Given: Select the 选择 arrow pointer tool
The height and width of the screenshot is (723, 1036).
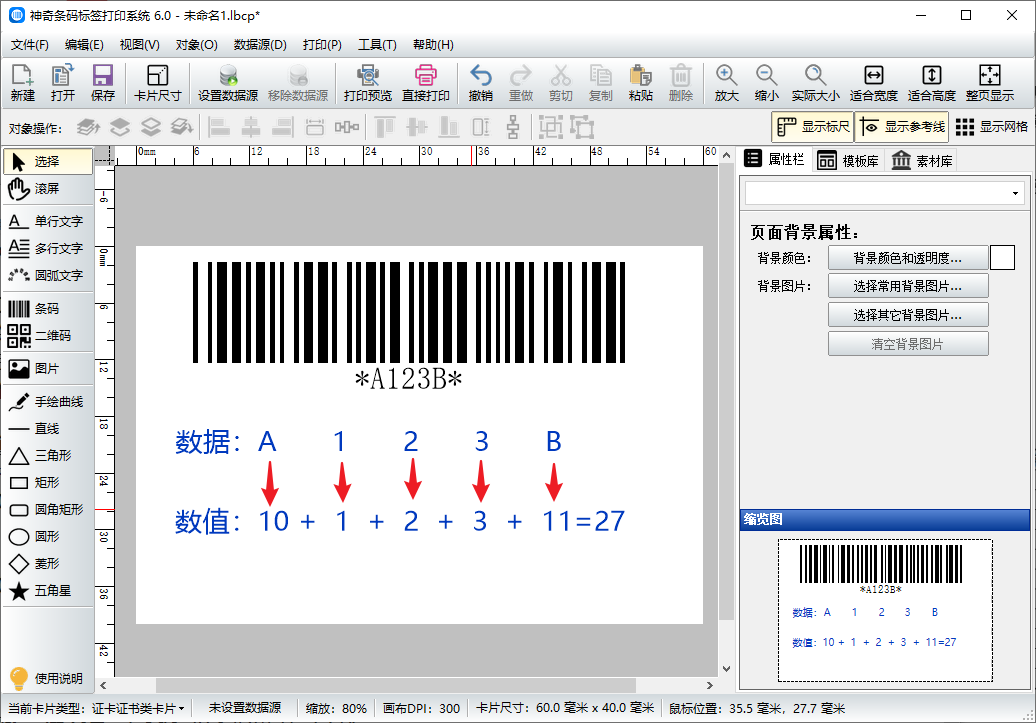Looking at the screenshot, I should (x=48, y=161).
